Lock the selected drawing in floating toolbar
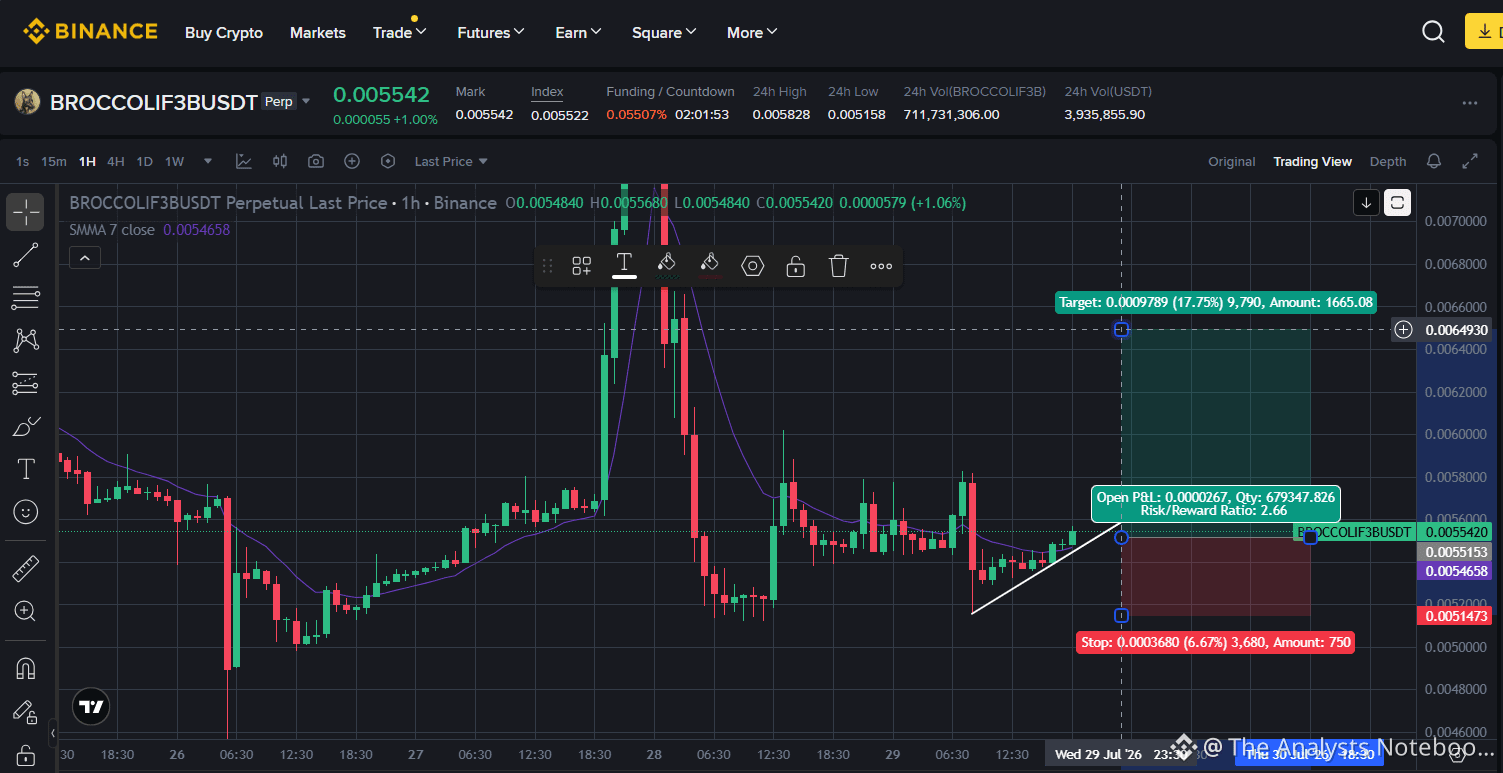The height and width of the screenshot is (773, 1503). (796, 266)
